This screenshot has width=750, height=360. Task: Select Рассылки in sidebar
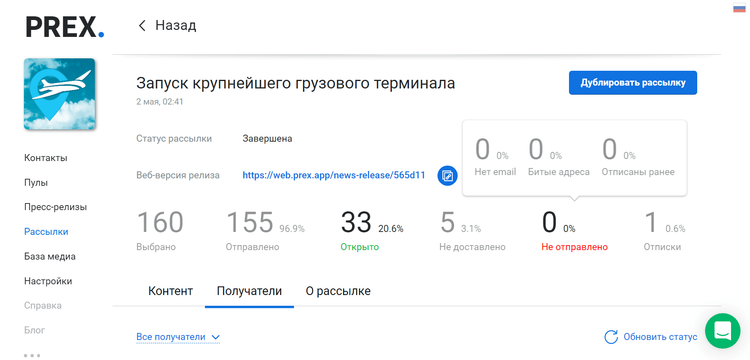(46, 232)
